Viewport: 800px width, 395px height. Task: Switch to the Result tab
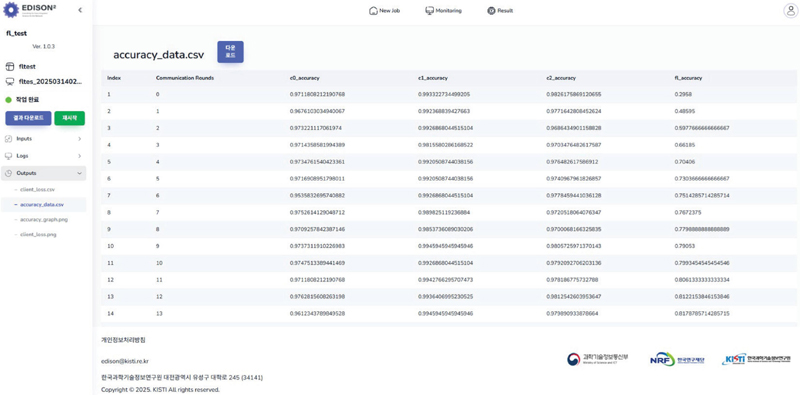click(x=500, y=11)
